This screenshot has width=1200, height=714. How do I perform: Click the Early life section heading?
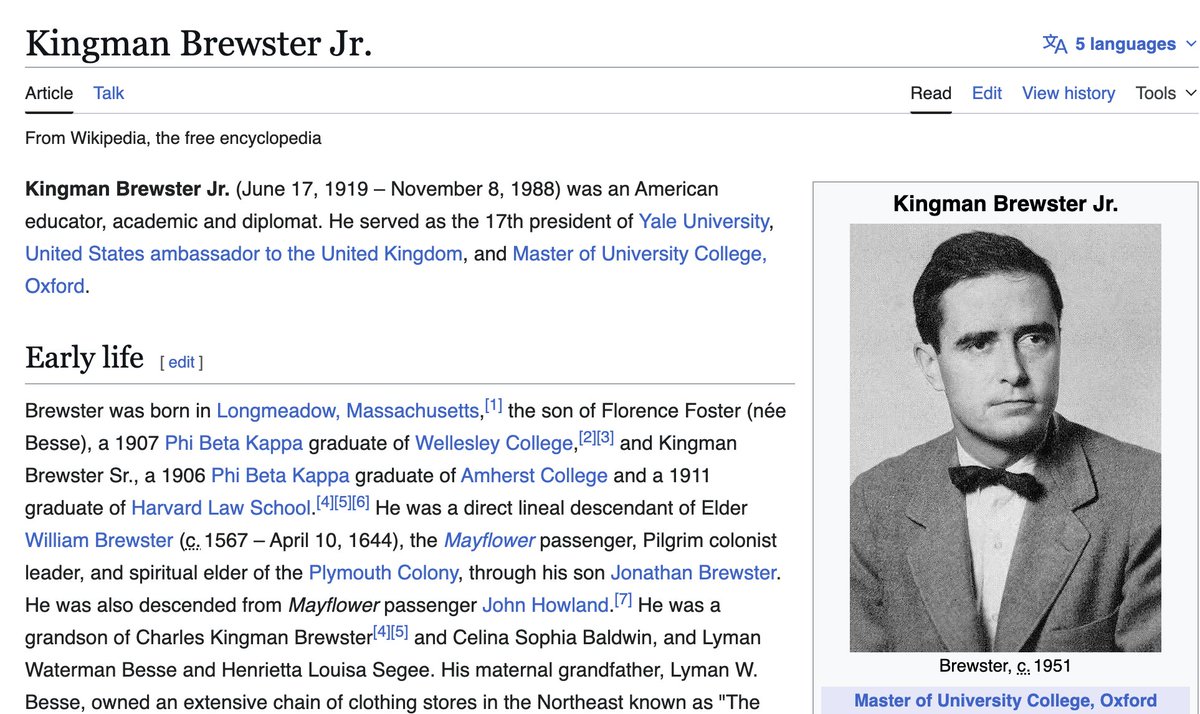[x=84, y=358]
